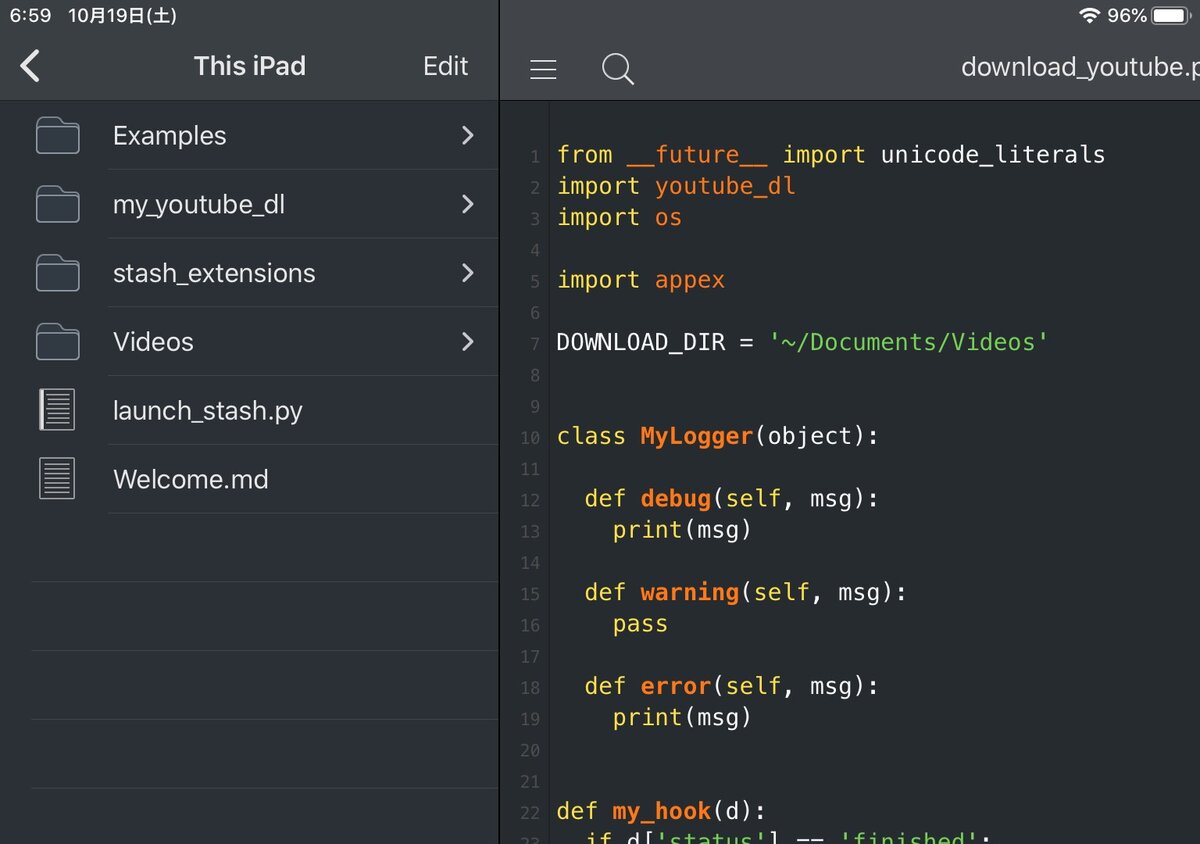Open the launch_stash.py file
The width and height of the screenshot is (1200, 844).
[208, 411]
